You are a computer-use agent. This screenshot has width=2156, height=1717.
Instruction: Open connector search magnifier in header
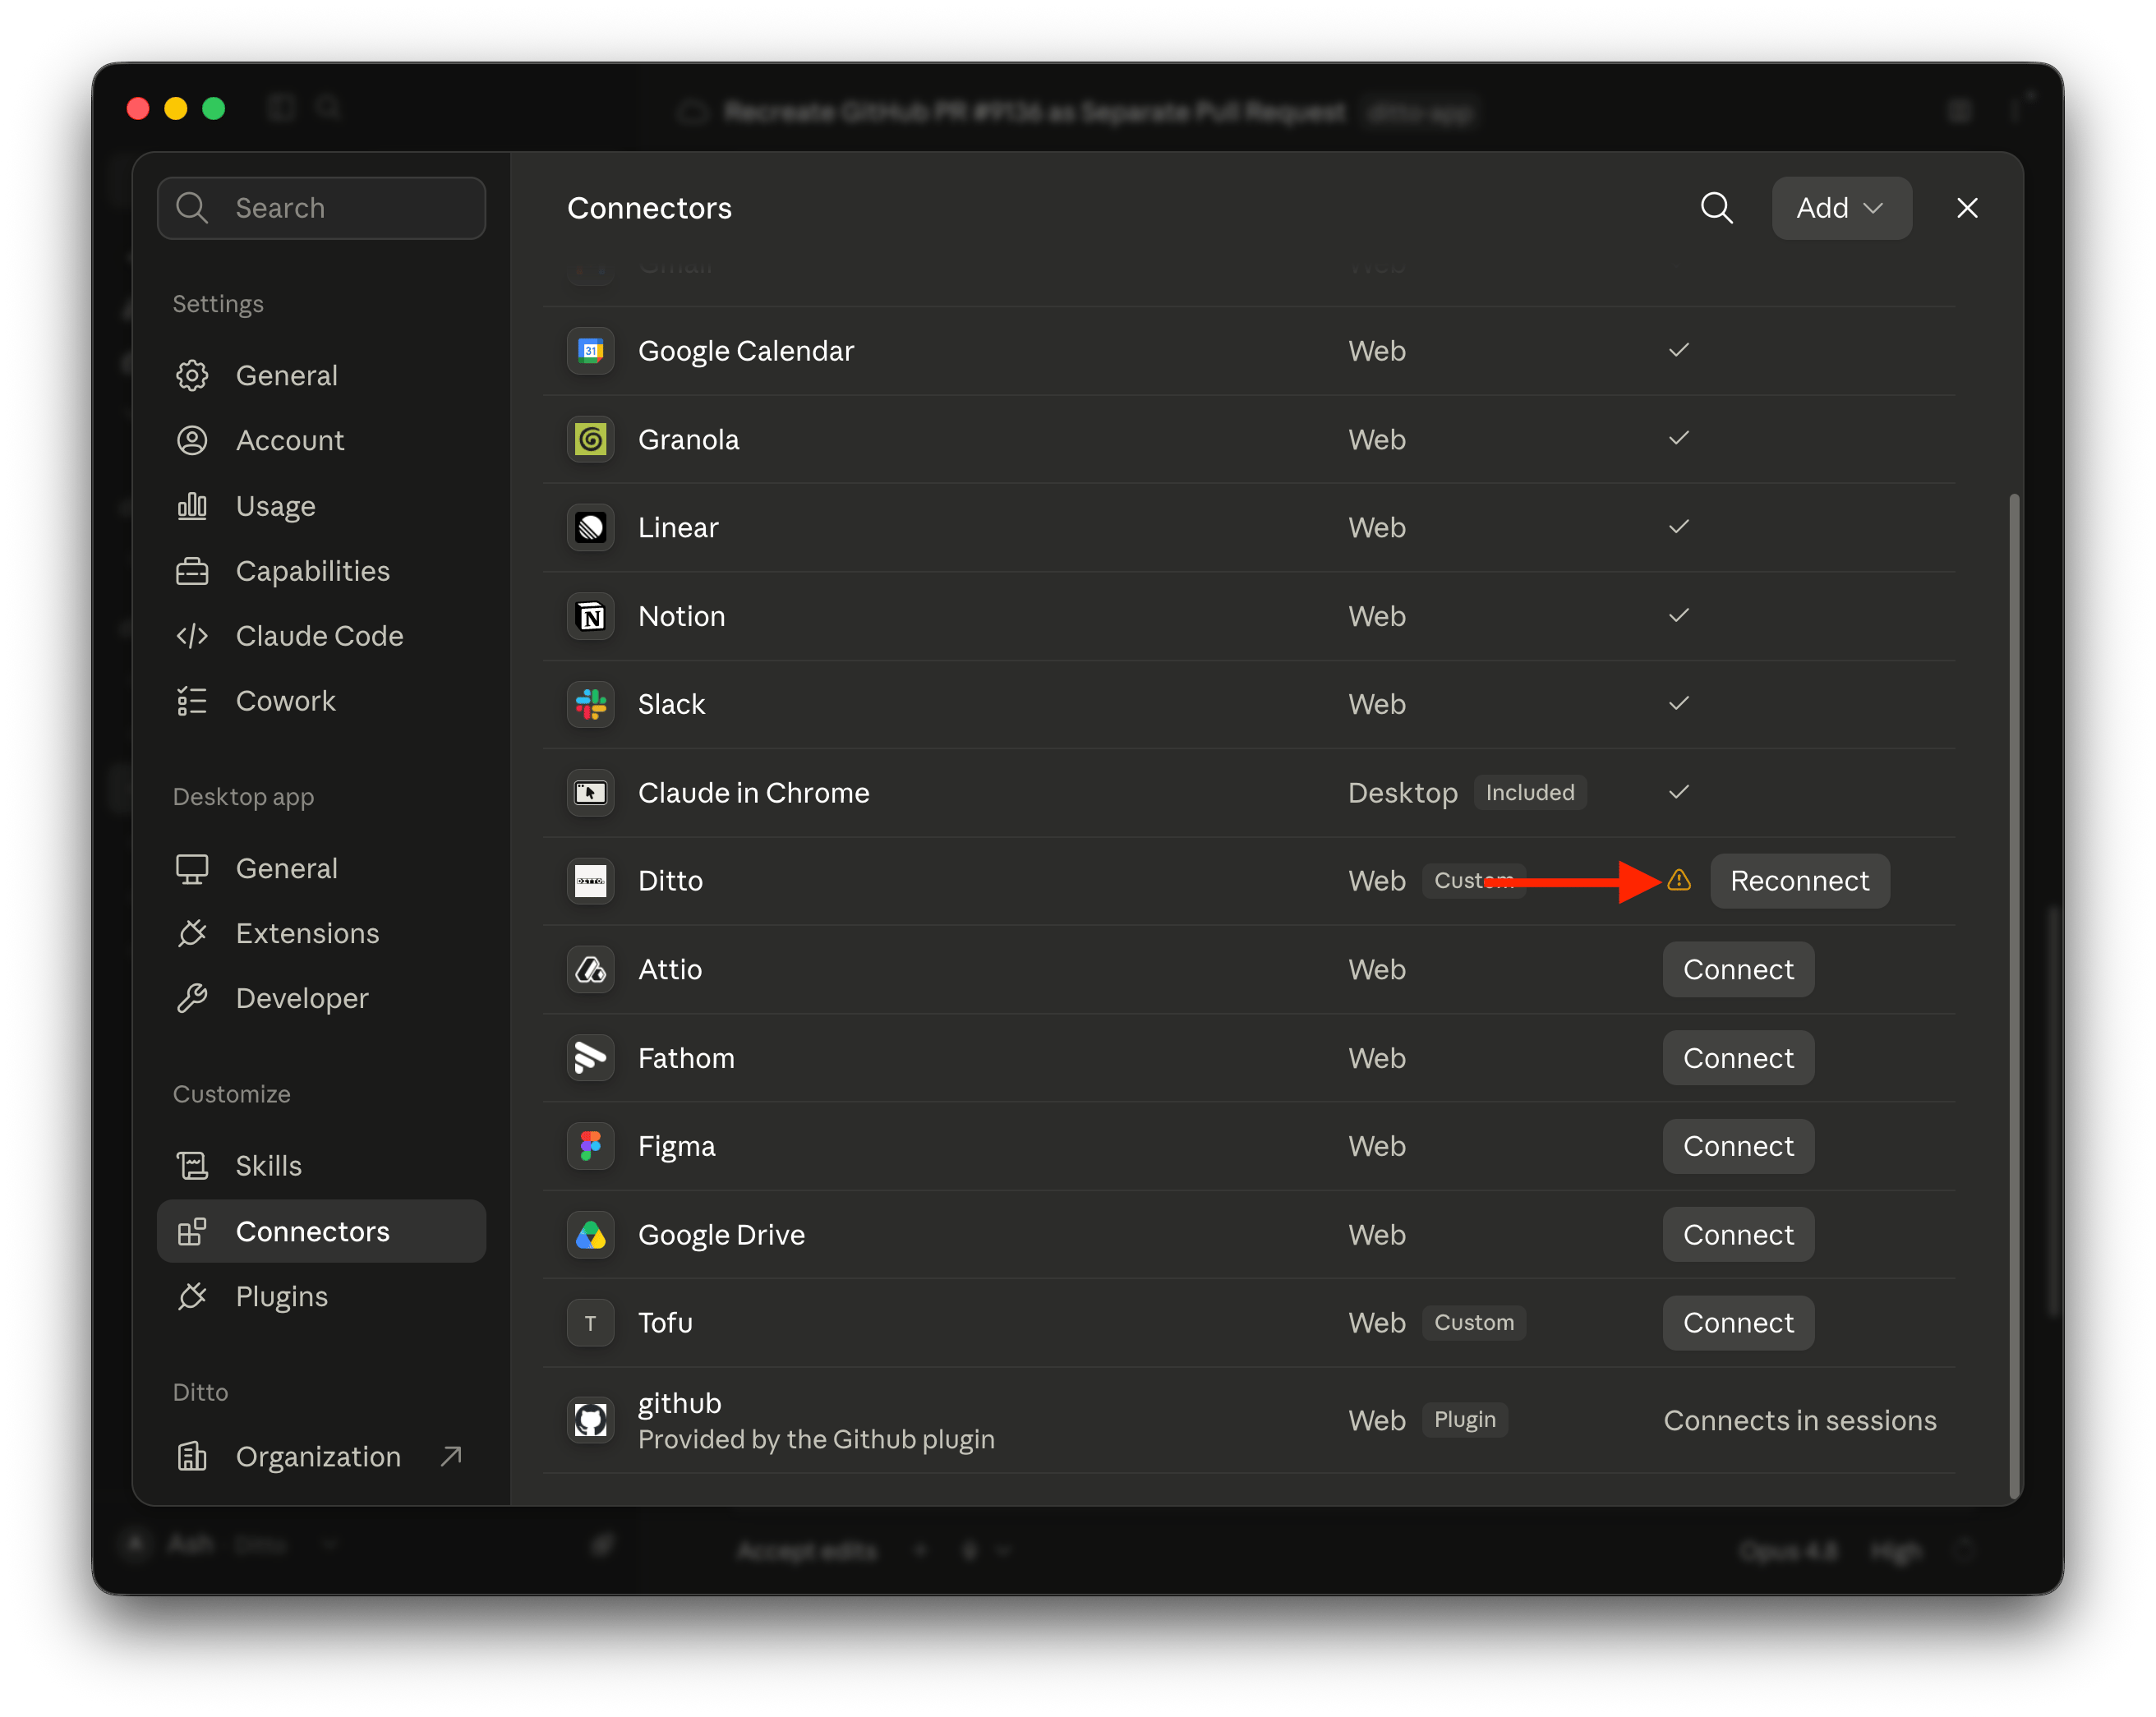click(1716, 208)
